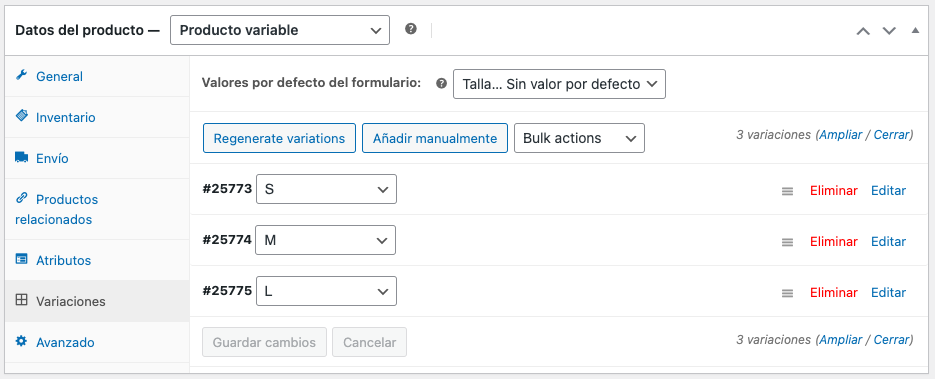Click bottom Cerrar link

[x=891, y=340]
